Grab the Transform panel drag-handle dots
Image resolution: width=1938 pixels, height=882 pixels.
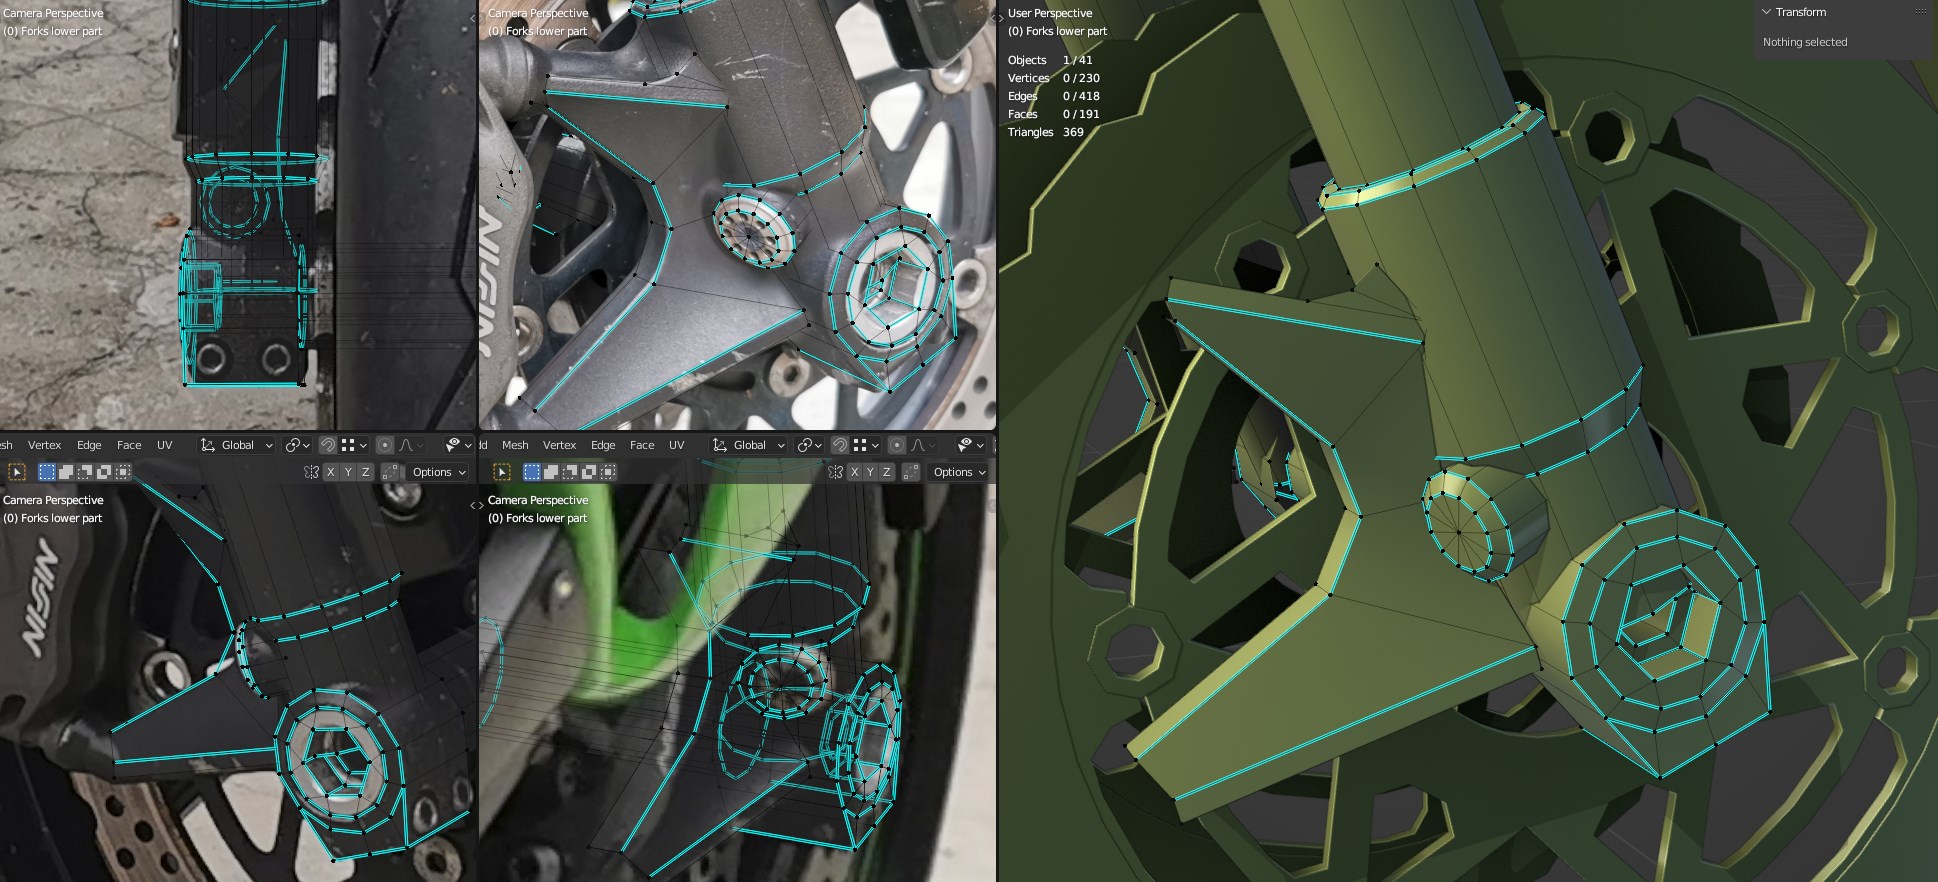(x=1921, y=12)
